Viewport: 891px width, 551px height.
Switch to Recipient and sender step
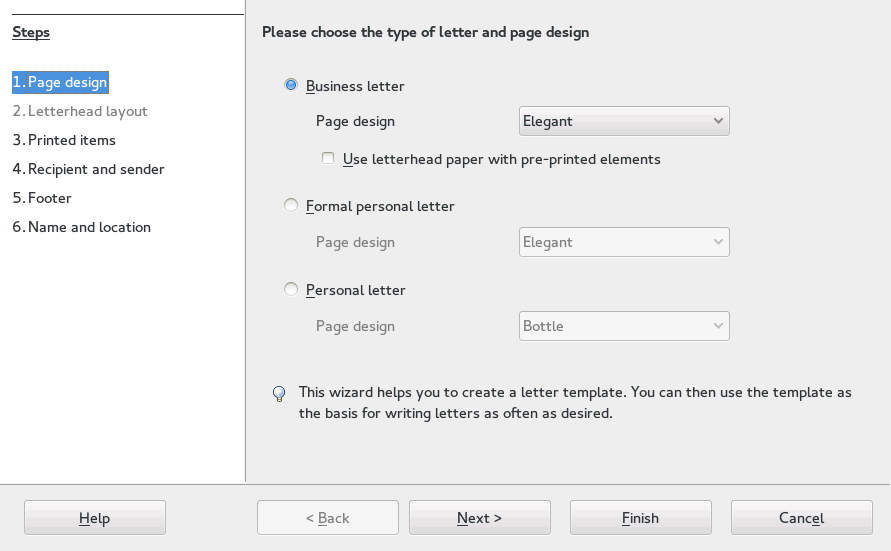88,169
